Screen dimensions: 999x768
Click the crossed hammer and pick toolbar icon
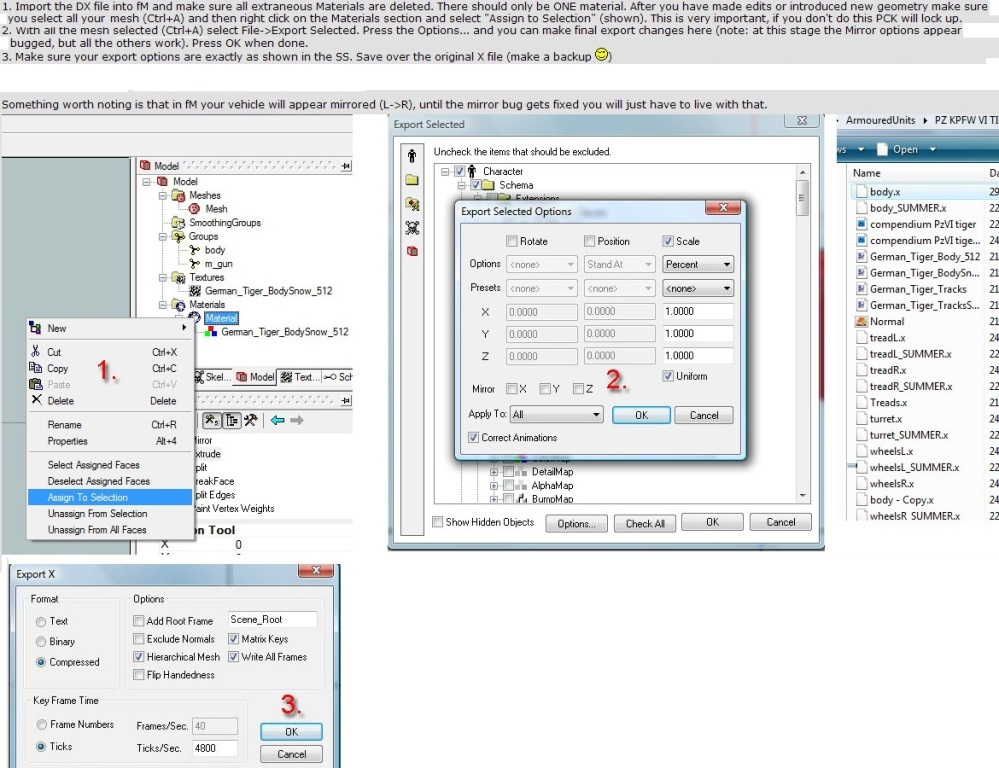click(251, 420)
